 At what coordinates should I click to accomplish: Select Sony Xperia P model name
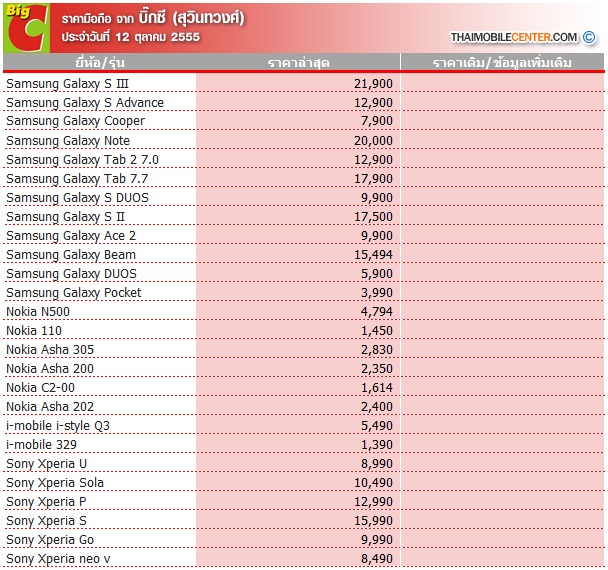[x=46, y=502]
